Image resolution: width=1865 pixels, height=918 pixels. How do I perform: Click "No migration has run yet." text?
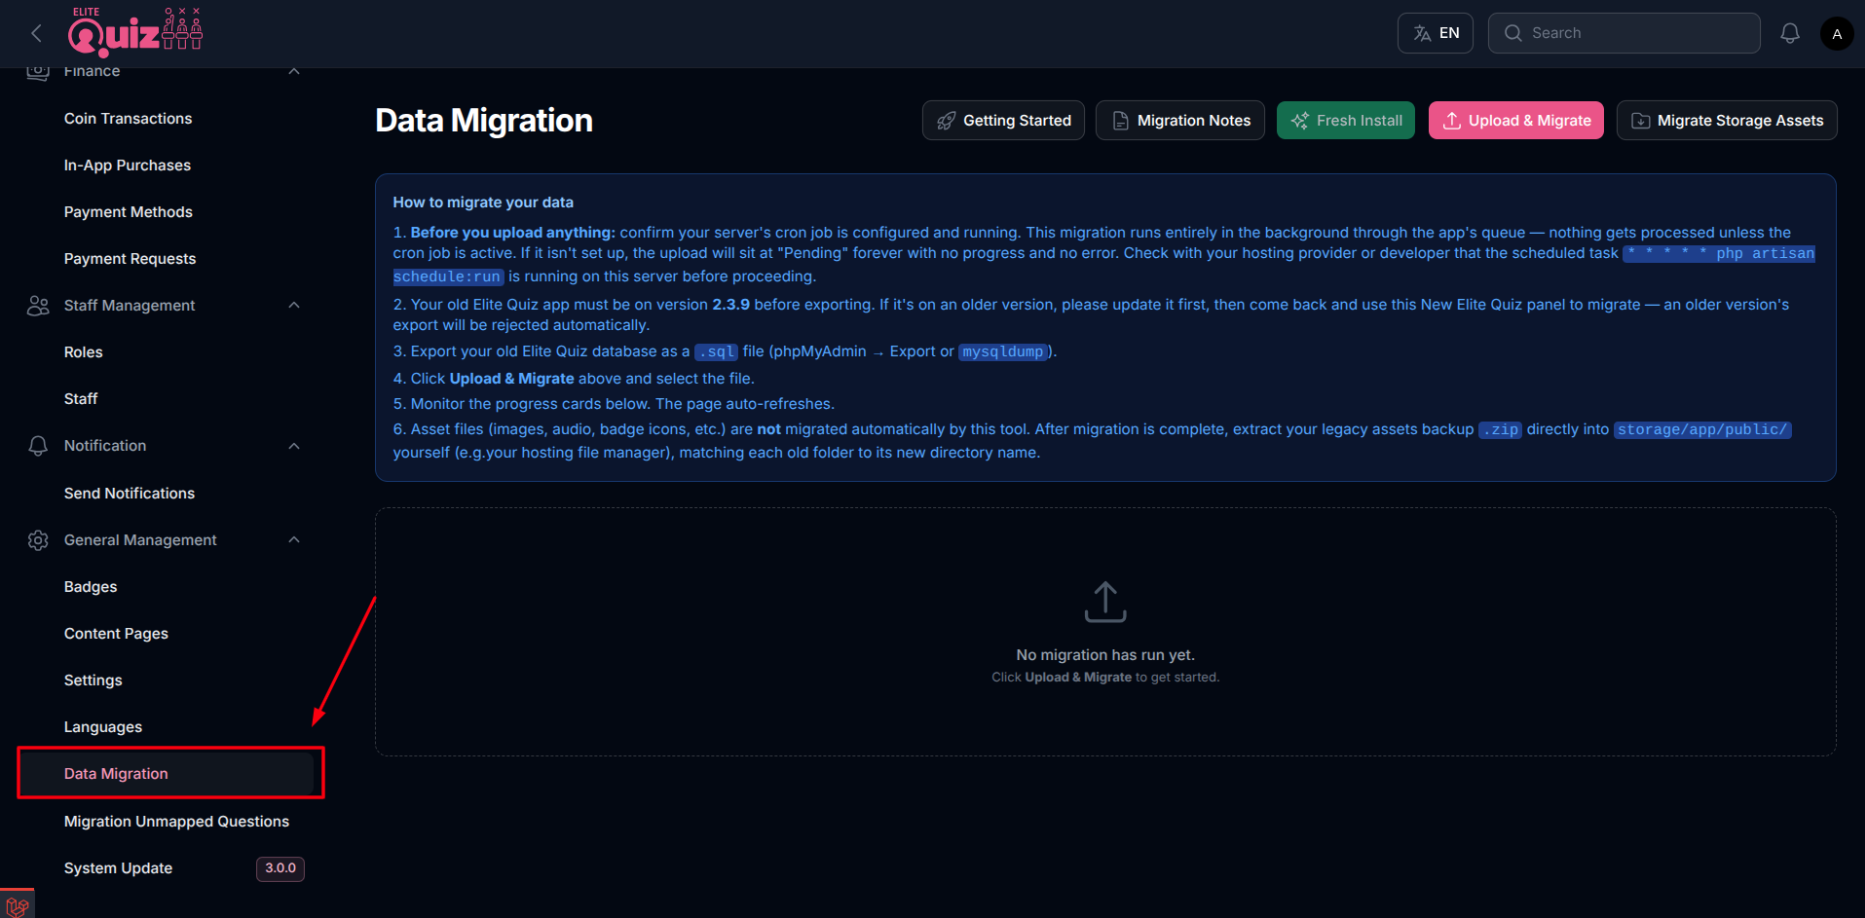1105,655
